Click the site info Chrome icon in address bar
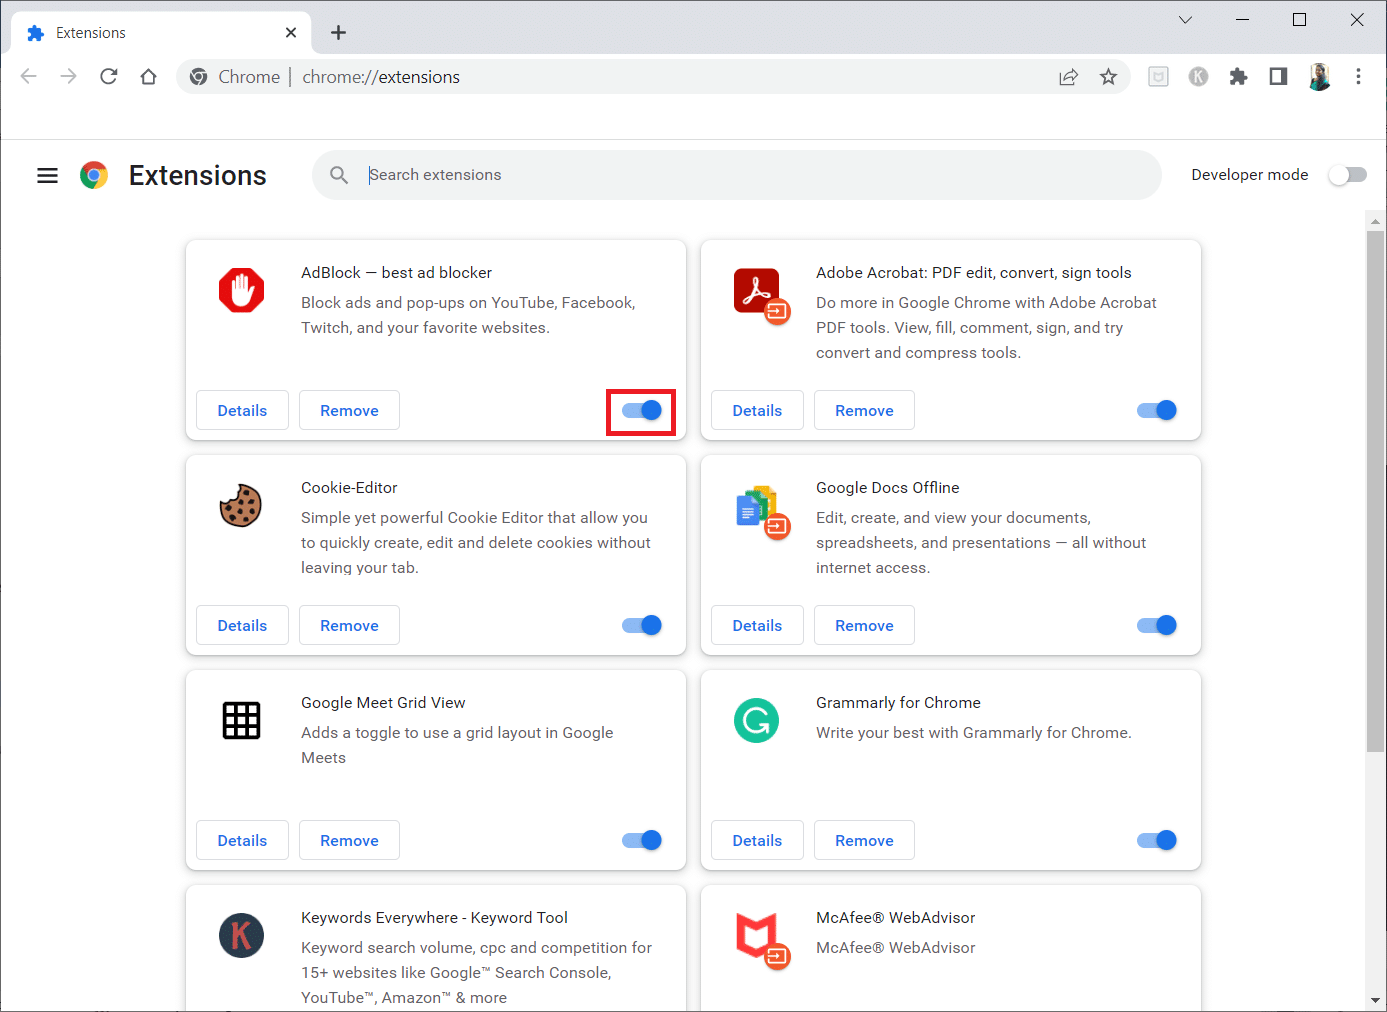Screen dimensions: 1387x1012 pyautogui.click(x=198, y=77)
